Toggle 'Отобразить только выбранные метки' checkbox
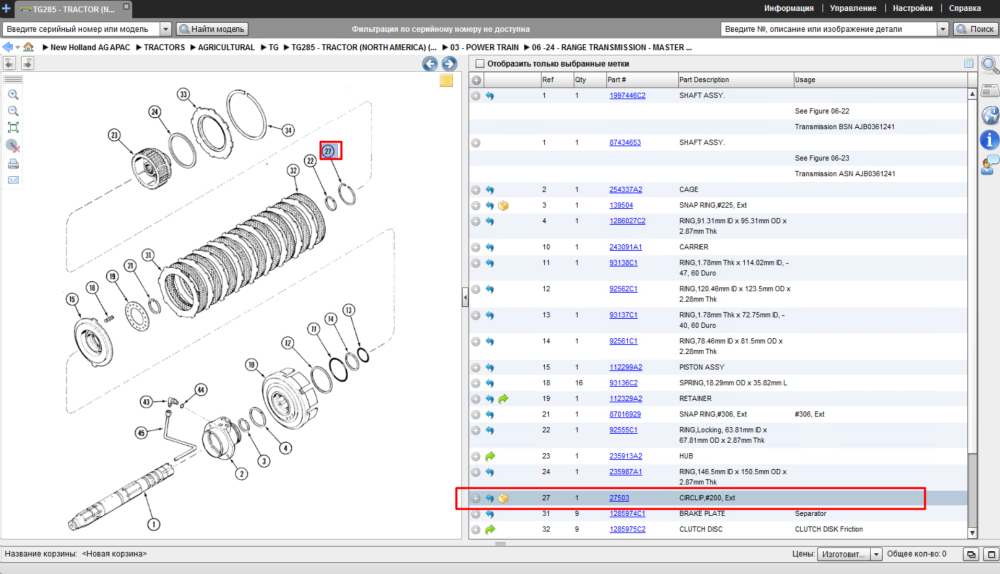1000x574 pixels. (x=480, y=64)
